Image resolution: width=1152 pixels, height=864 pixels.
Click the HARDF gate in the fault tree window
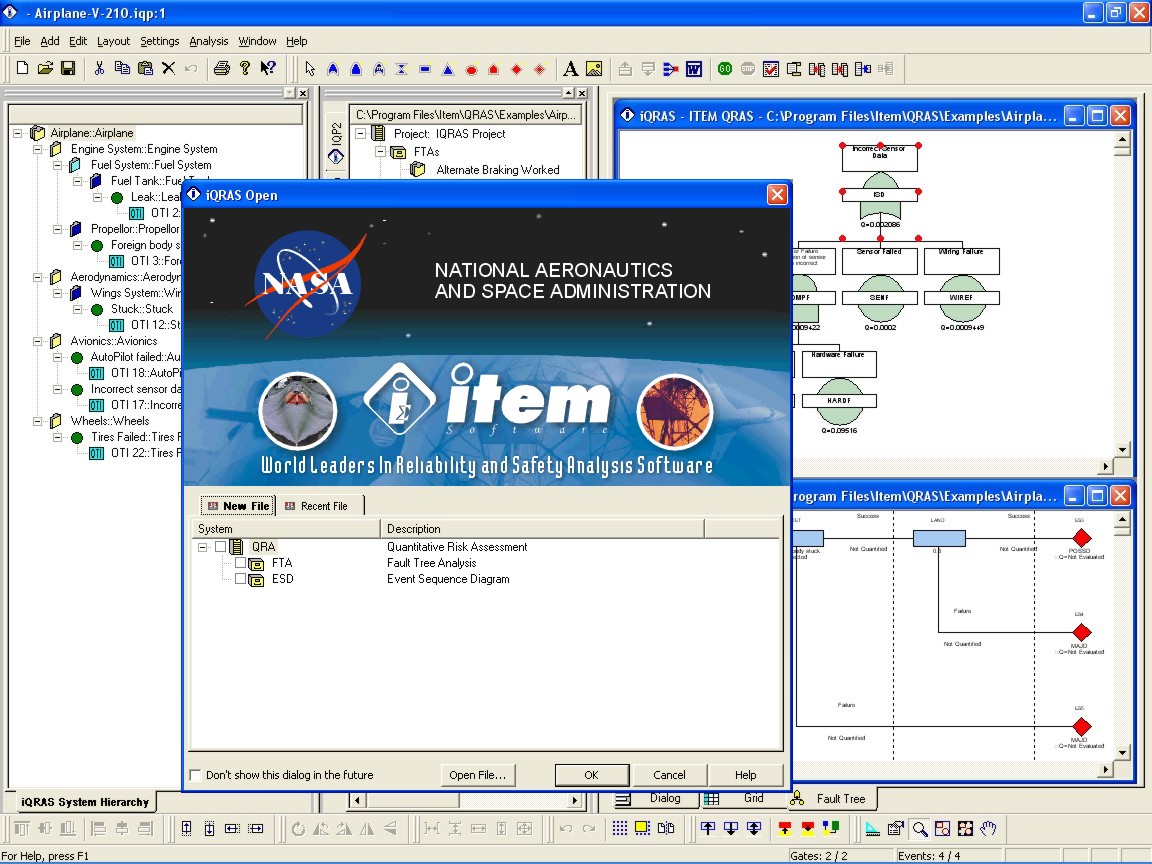(839, 401)
